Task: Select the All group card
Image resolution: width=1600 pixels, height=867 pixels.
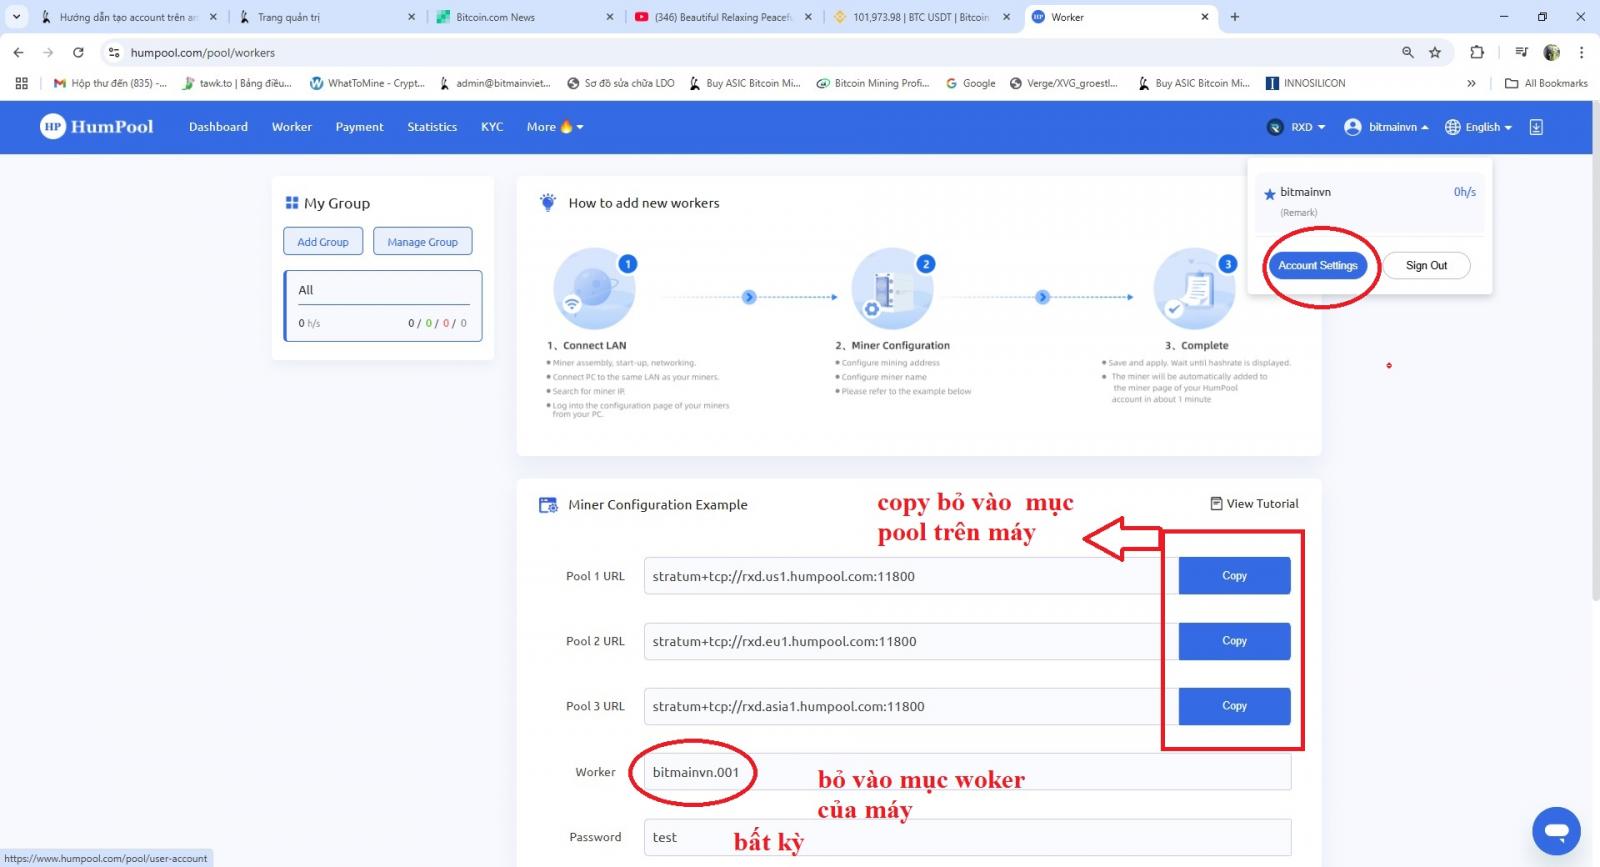Action: 383,306
